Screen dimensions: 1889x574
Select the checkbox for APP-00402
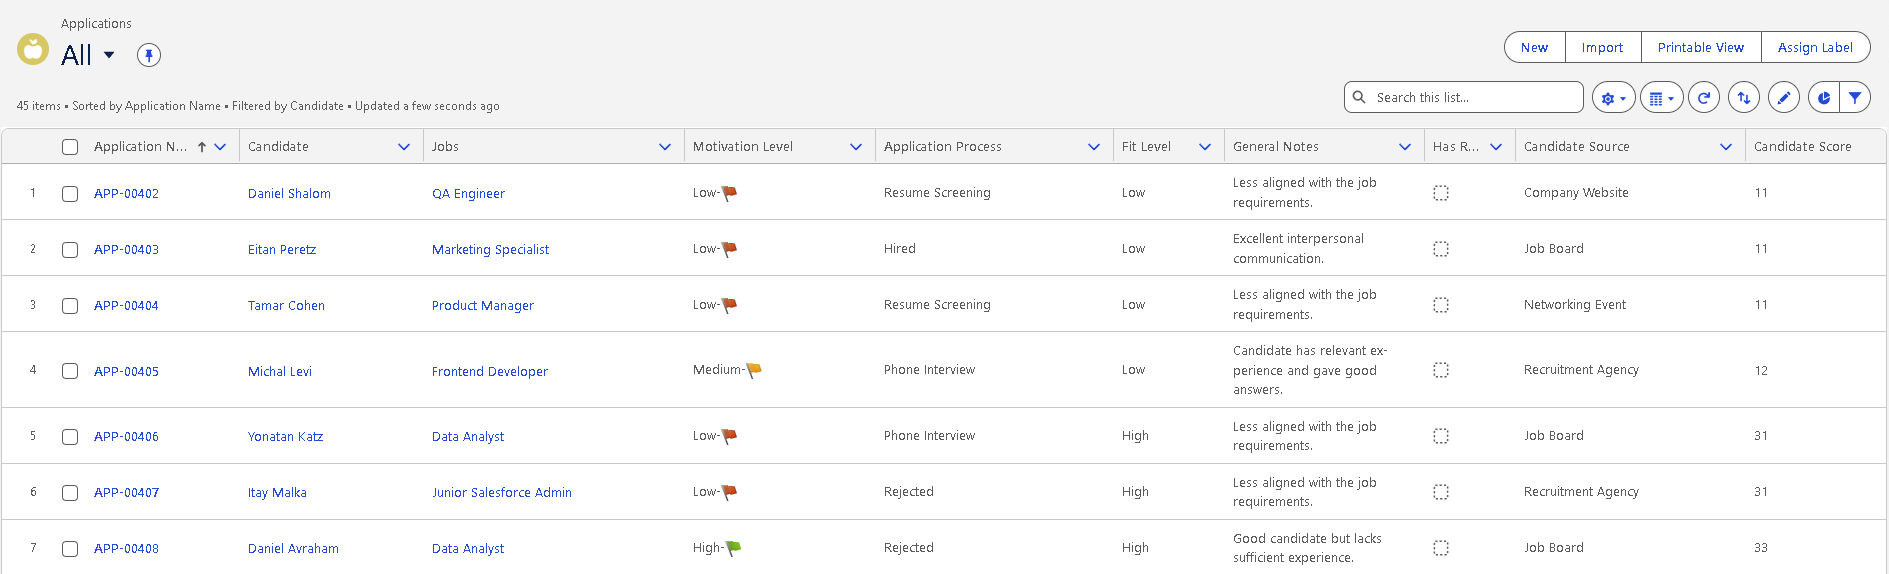click(70, 194)
